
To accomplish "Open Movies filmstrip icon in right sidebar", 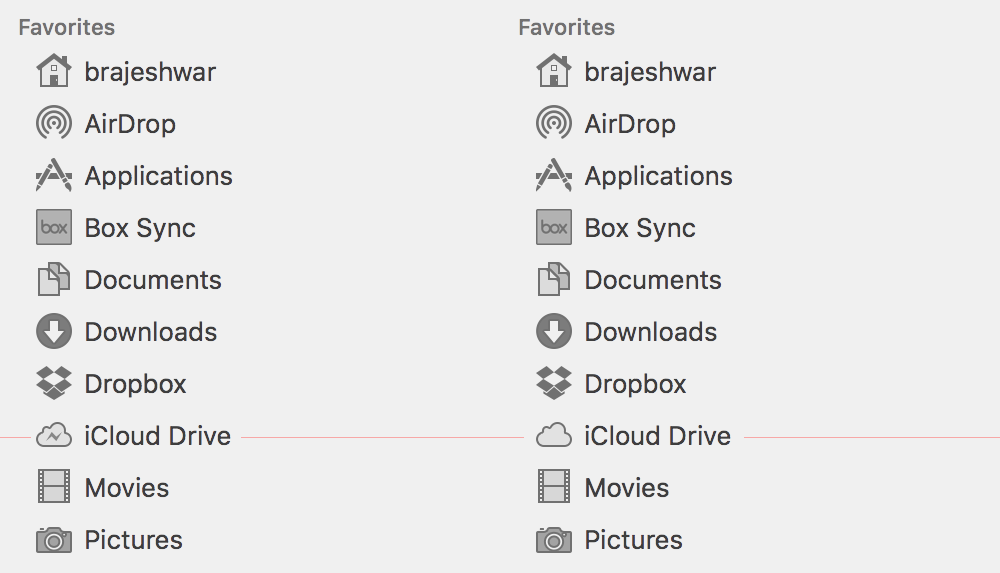I will [554, 487].
